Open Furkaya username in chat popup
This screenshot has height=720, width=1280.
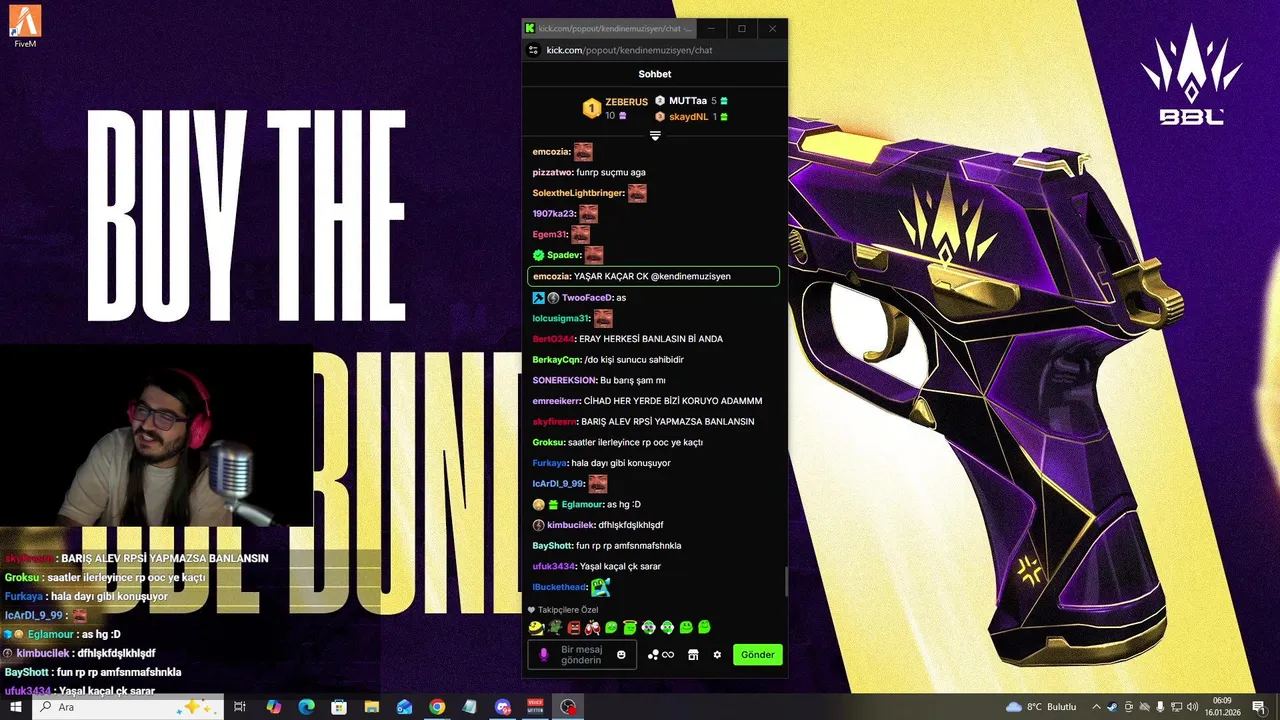coord(550,463)
